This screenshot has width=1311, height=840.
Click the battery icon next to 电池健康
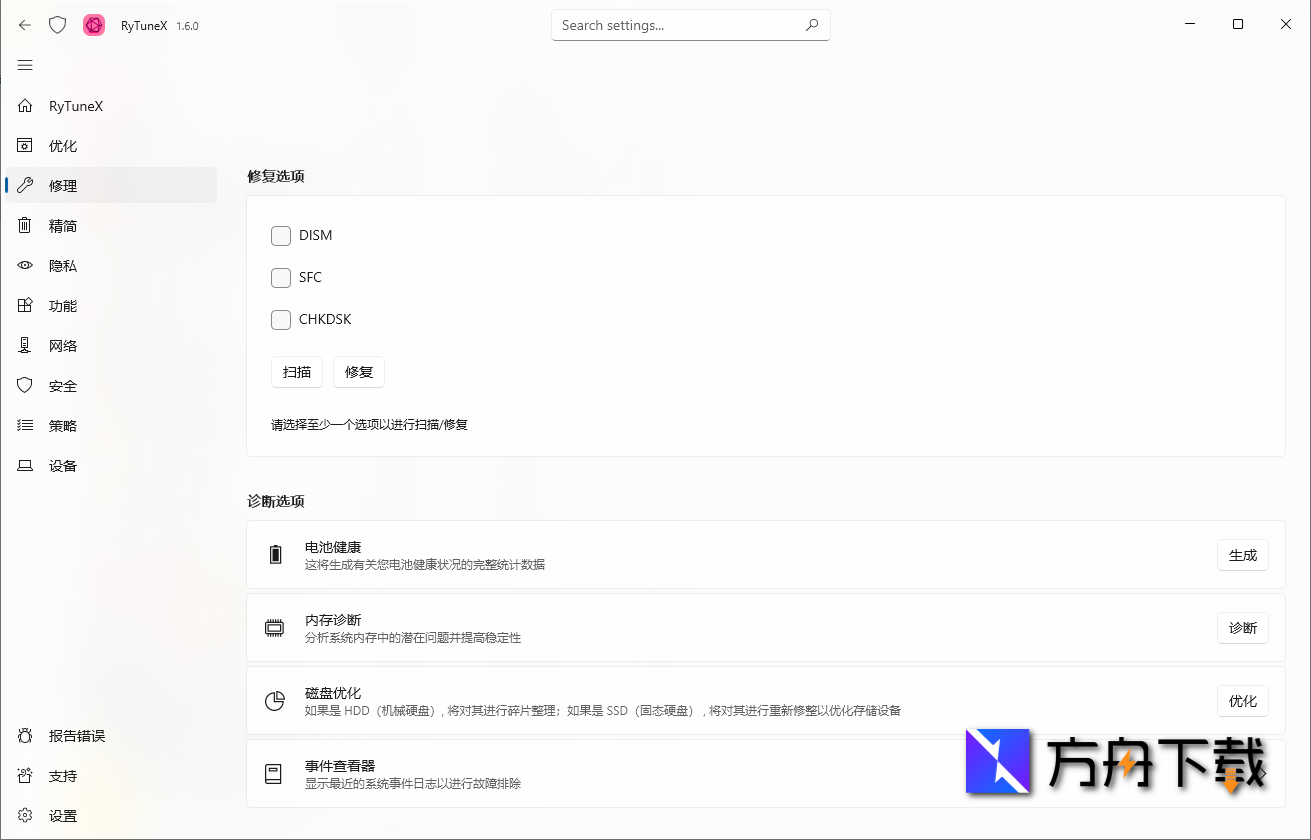click(x=275, y=554)
